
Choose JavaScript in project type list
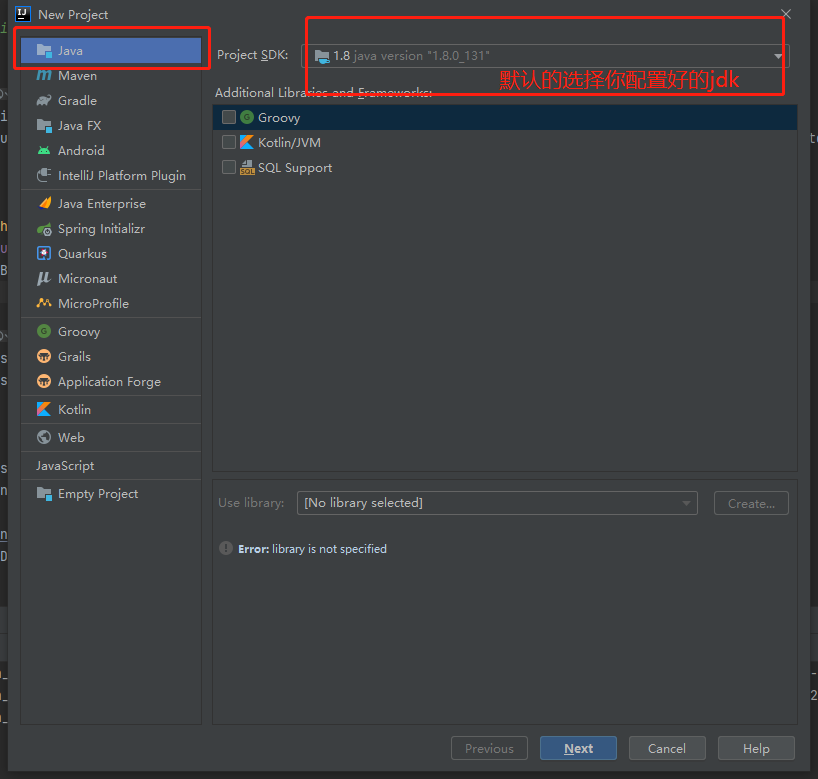pos(65,465)
